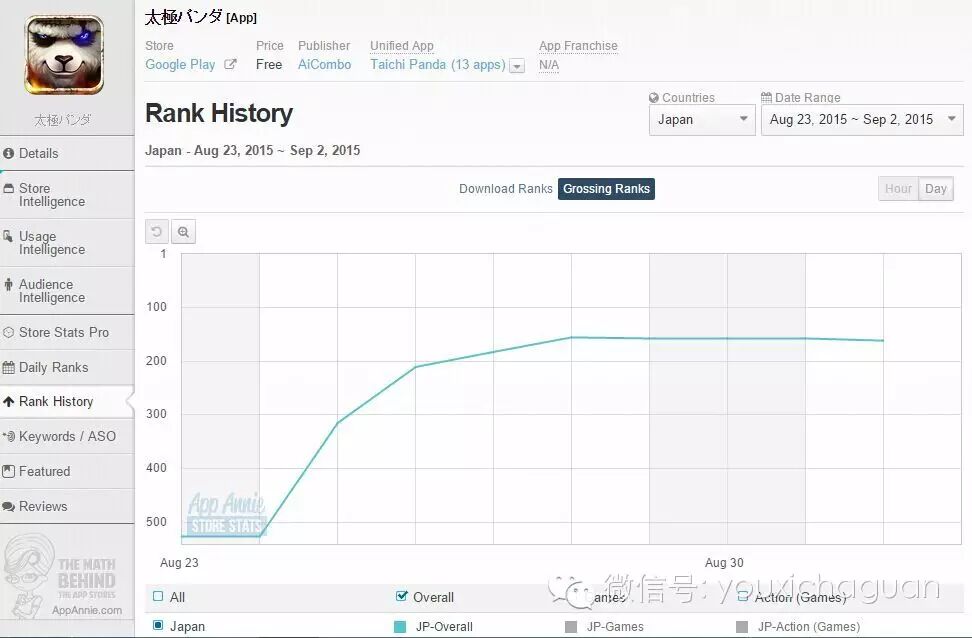Image resolution: width=972 pixels, height=638 pixels.
Task: Open the Reviews sidebar section
Action: (x=67, y=506)
